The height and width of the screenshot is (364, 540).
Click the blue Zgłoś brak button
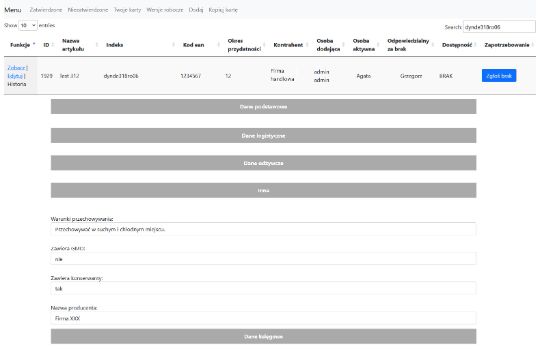[x=499, y=76]
